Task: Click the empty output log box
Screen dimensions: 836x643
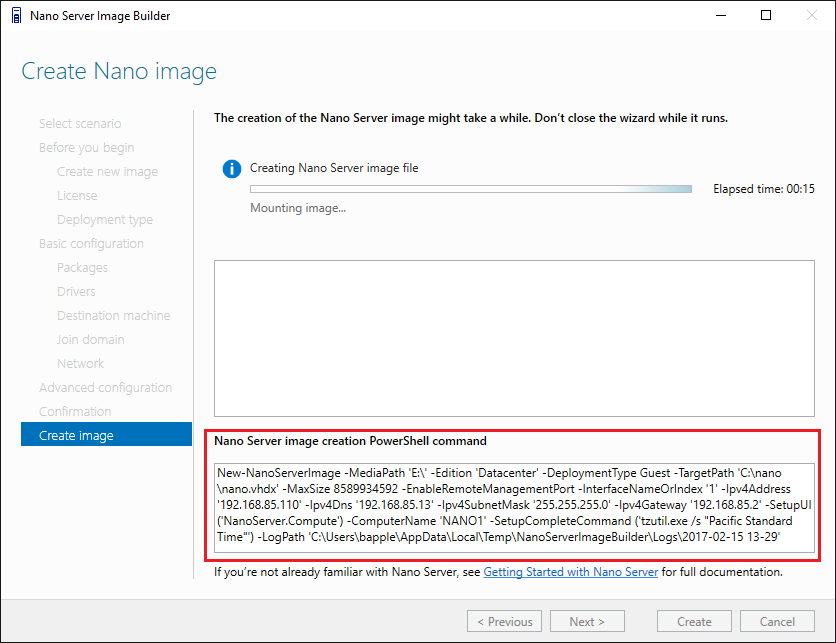Action: pyautogui.click(x=515, y=339)
